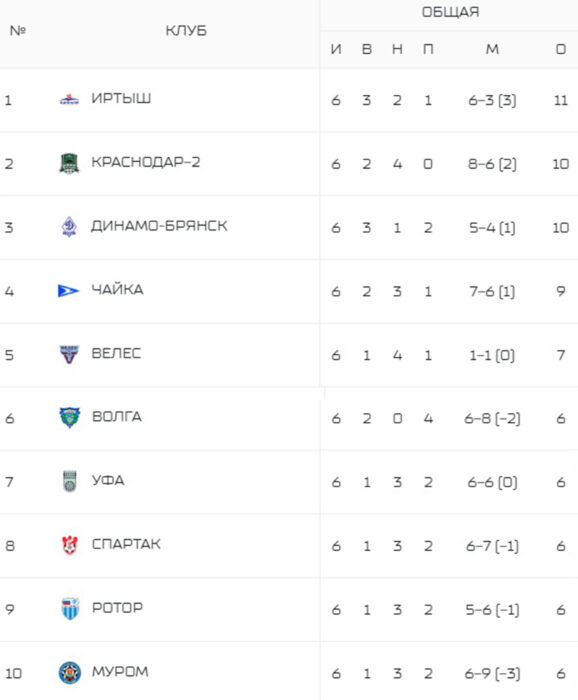Click the Уфа club logo

(x=70, y=481)
